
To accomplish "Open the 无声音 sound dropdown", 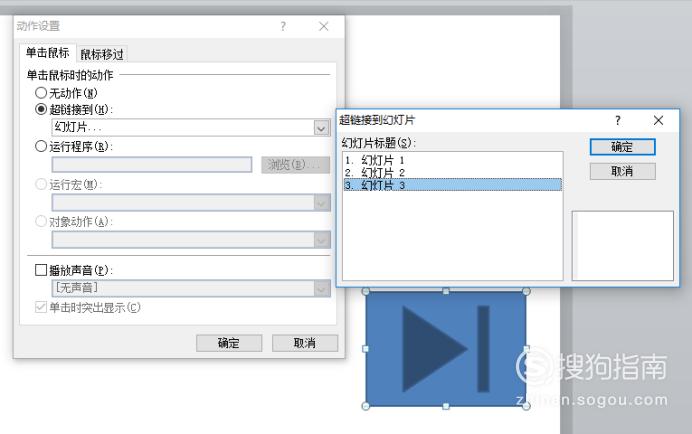I will pos(191,288).
